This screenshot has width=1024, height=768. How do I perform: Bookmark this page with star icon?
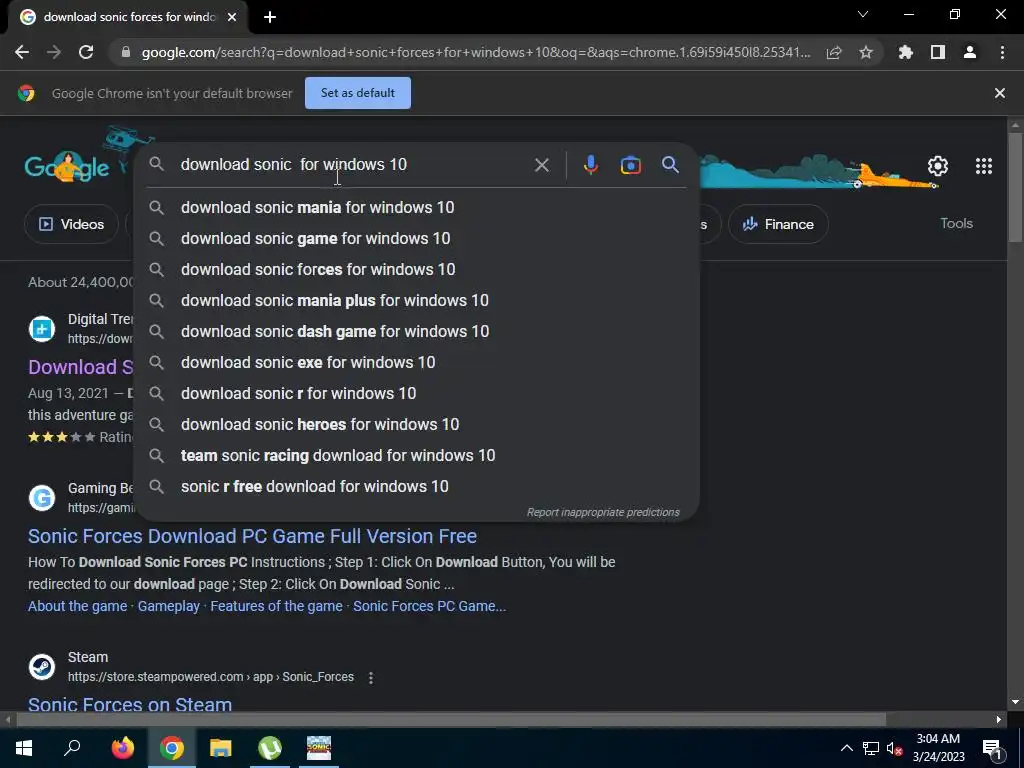pyautogui.click(x=866, y=52)
